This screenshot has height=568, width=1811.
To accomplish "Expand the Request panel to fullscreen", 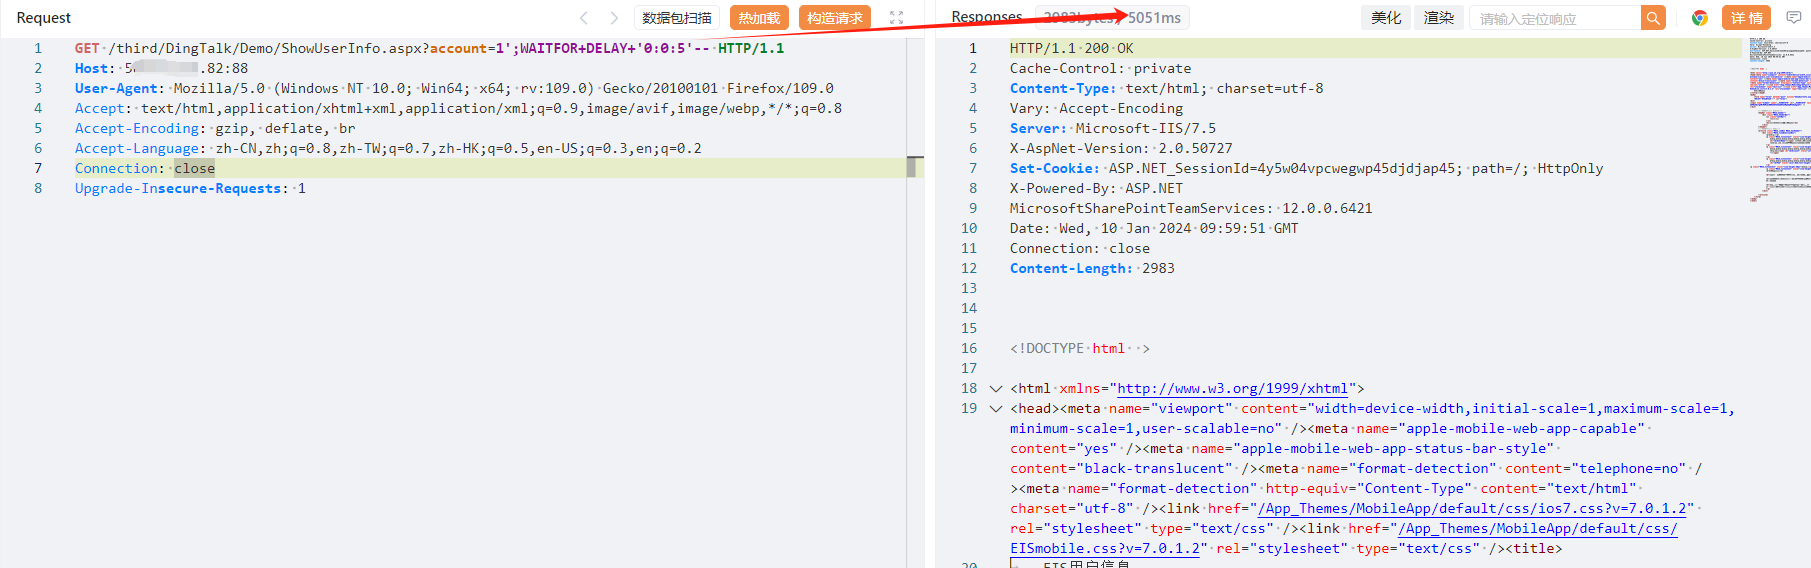I will point(896,18).
